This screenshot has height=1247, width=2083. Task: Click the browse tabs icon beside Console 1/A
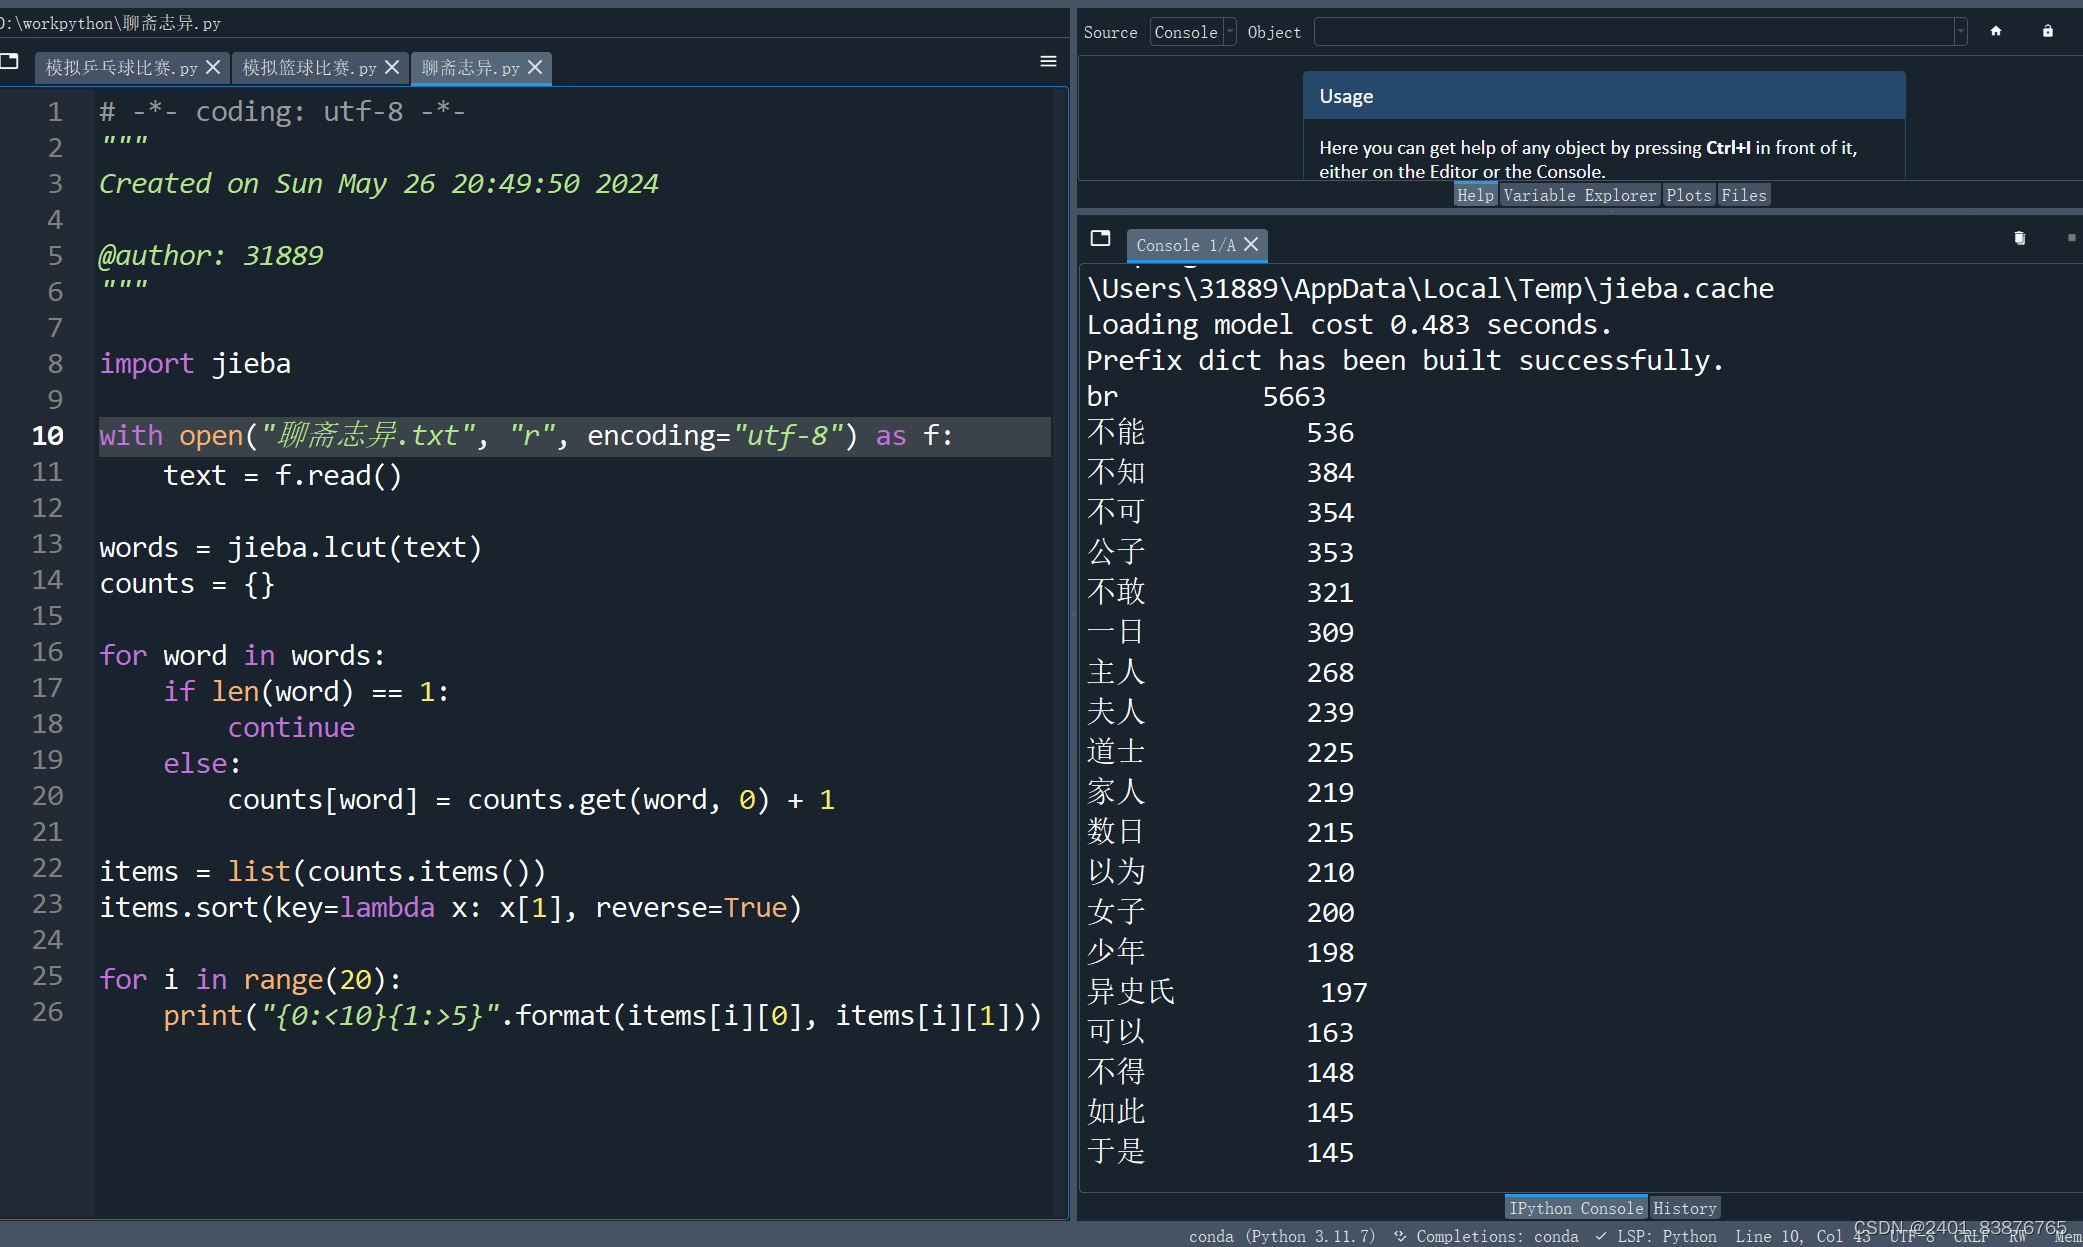[1101, 239]
